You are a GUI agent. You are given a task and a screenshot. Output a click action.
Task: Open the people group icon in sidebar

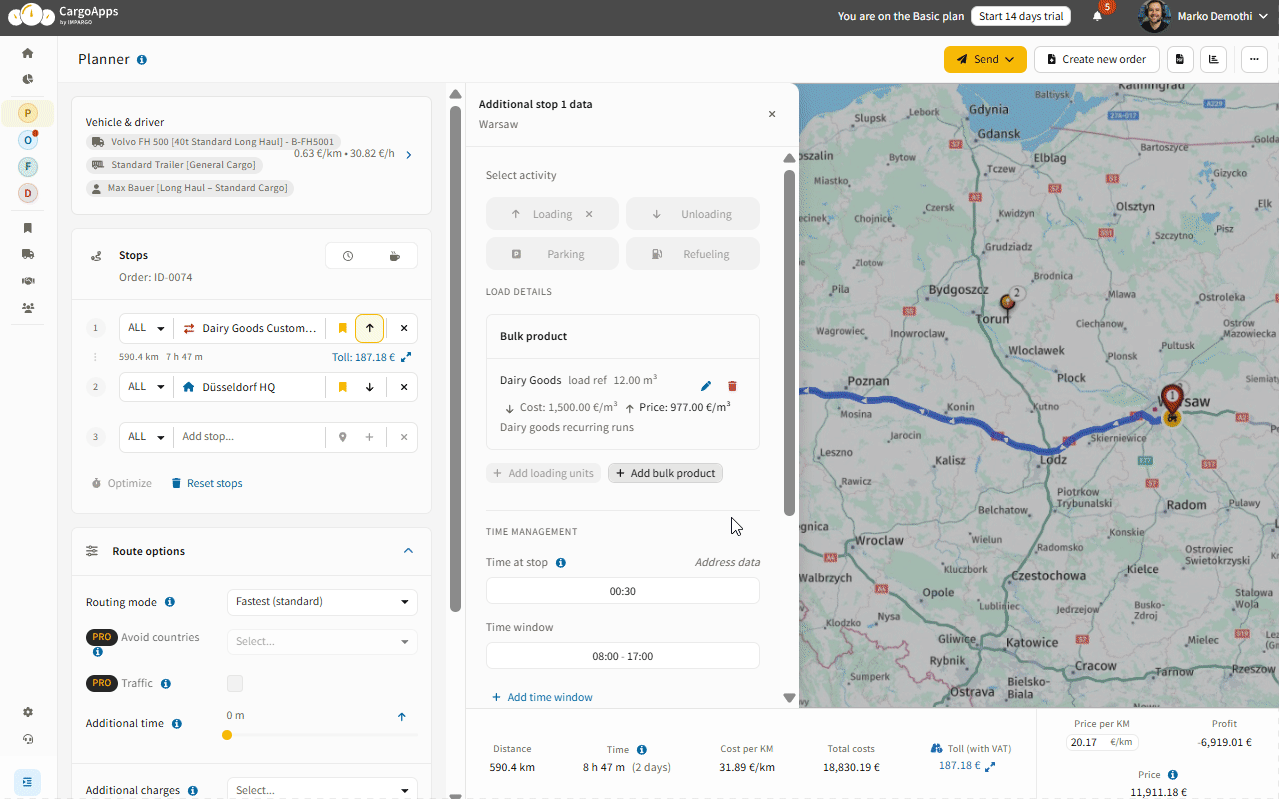coord(28,308)
